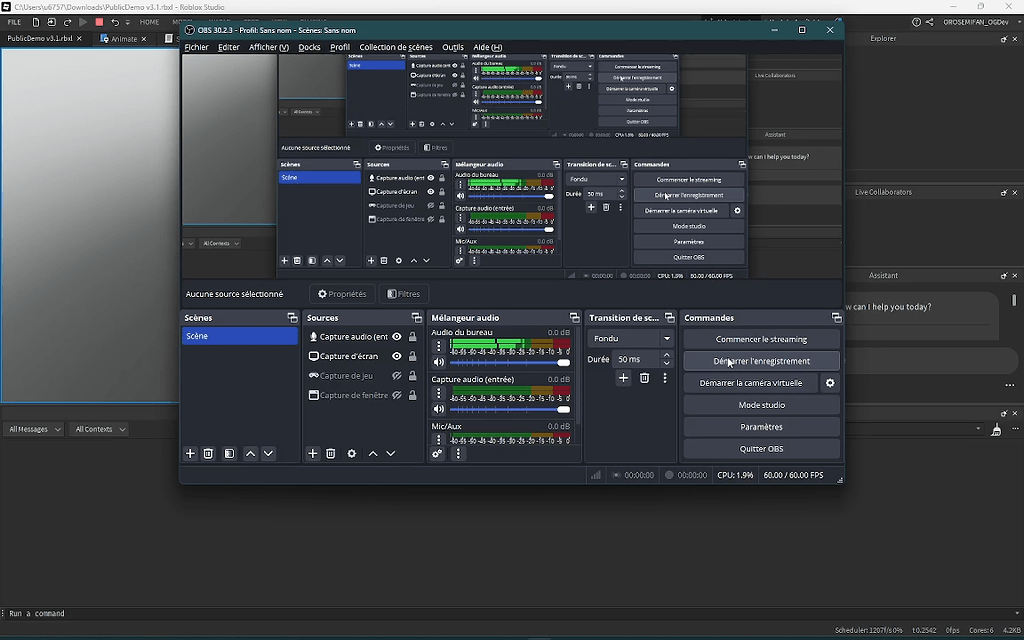Open advanced audio properties gears icon in mixer
The width and height of the screenshot is (1024, 640).
437,453
